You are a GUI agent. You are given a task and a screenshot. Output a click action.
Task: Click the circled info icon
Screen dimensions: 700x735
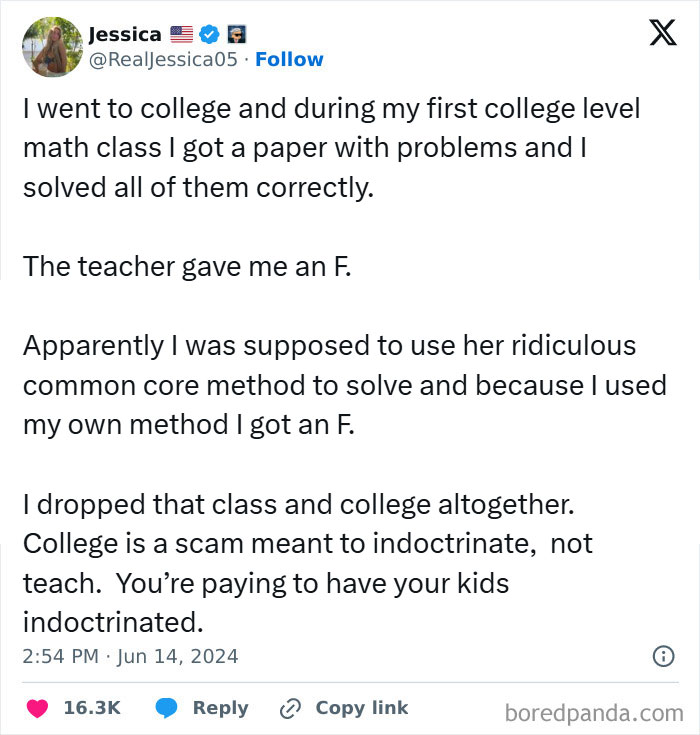click(662, 657)
